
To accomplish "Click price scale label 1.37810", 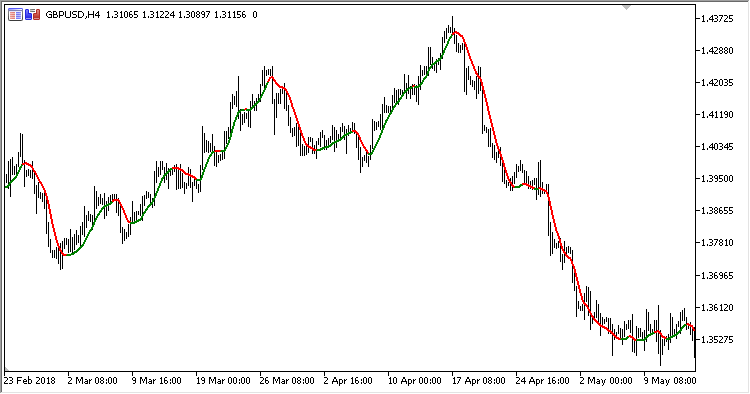I will point(717,243).
